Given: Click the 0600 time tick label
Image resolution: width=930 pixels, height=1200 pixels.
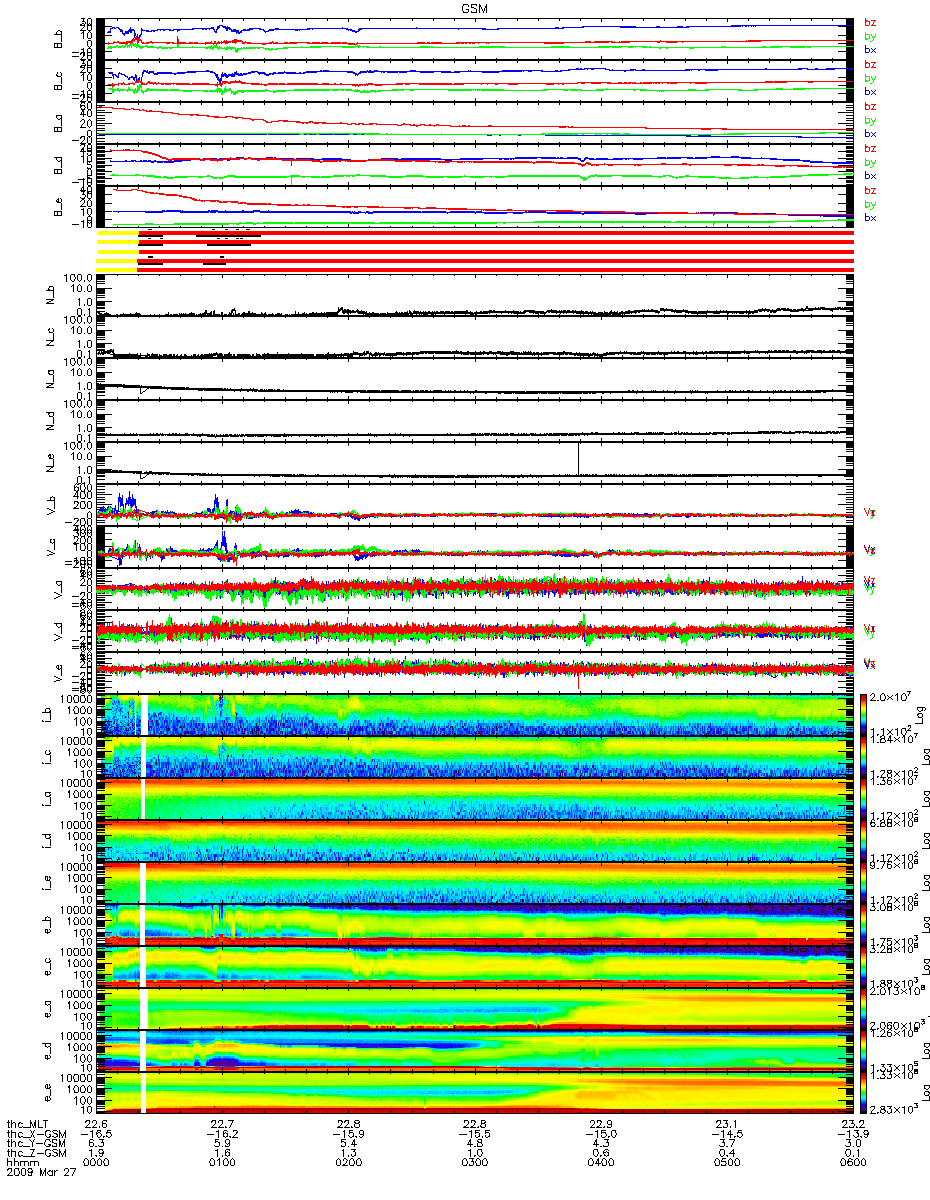Looking at the screenshot, I should click(x=853, y=1161).
